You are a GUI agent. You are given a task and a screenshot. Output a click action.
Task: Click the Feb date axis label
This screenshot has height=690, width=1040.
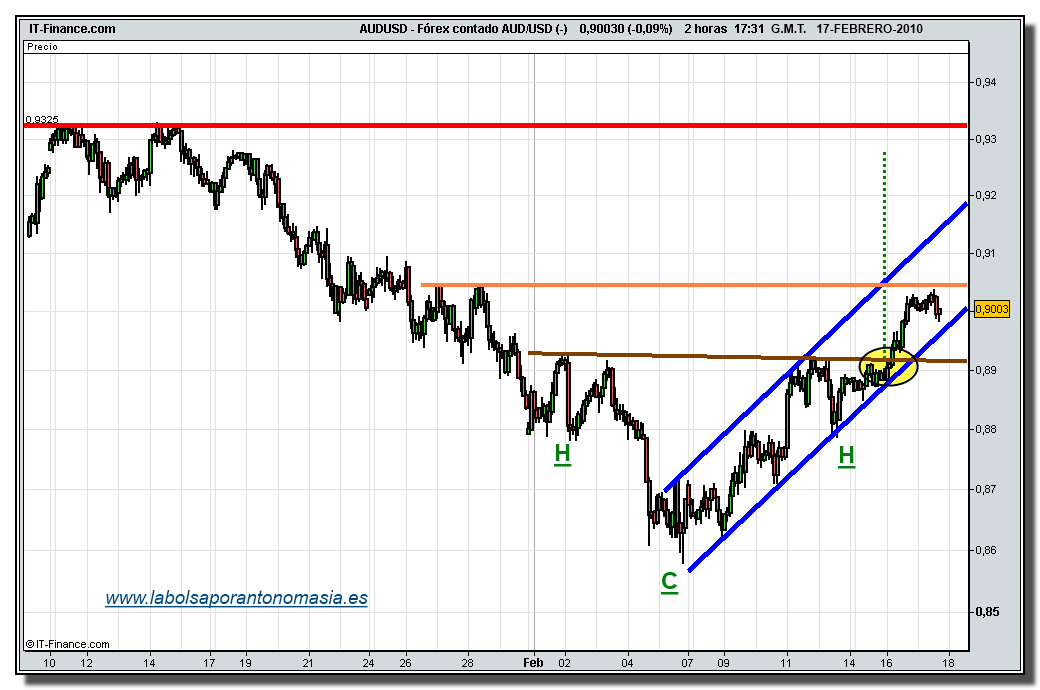pyautogui.click(x=533, y=662)
